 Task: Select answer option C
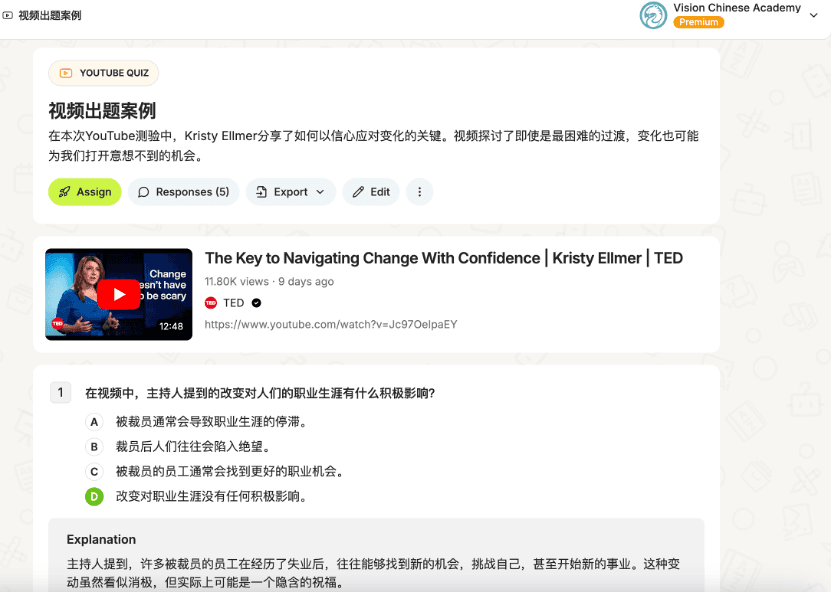(x=94, y=472)
